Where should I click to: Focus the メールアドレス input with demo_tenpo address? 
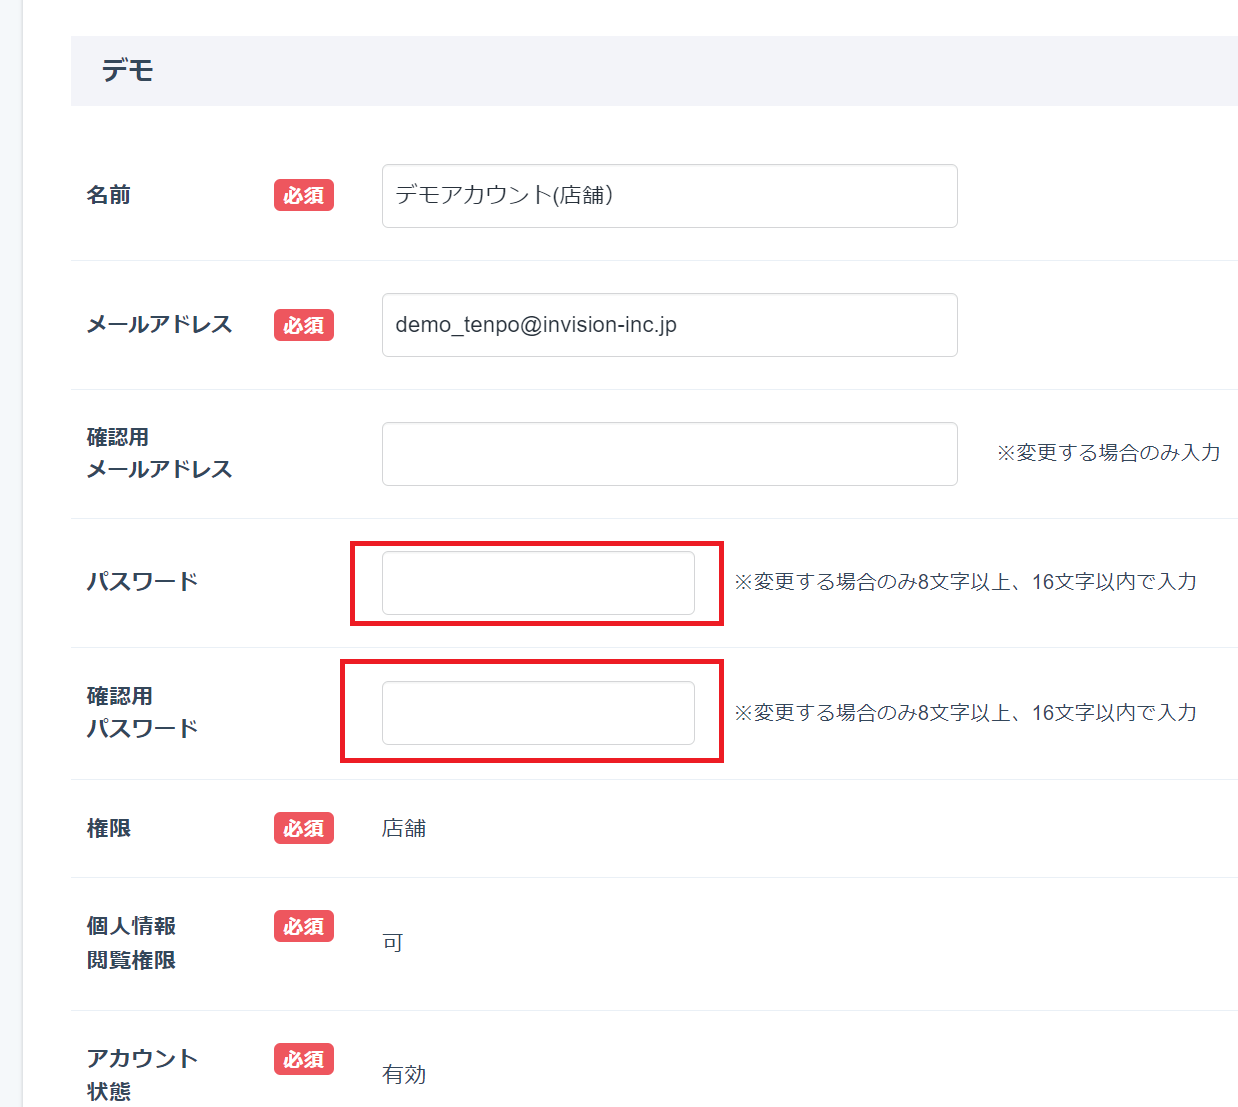tap(669, 325)
